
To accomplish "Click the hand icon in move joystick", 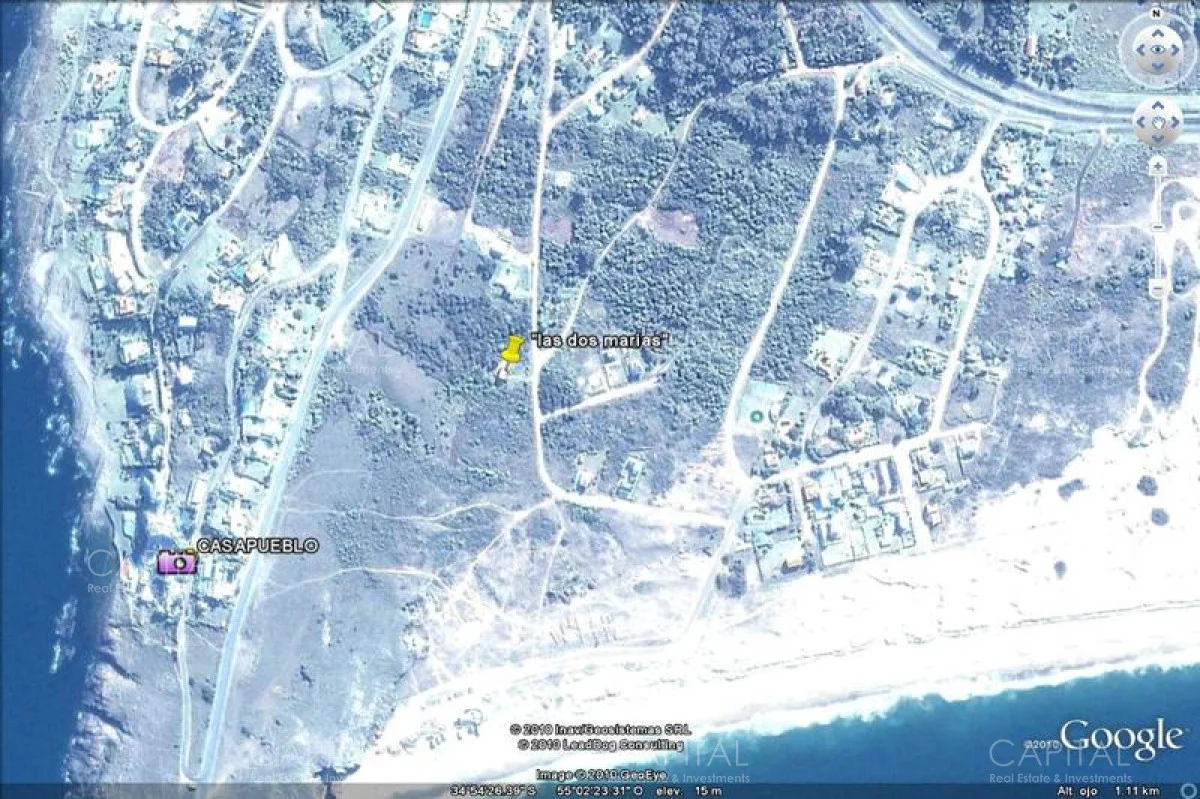I will tap(1157, 123).
